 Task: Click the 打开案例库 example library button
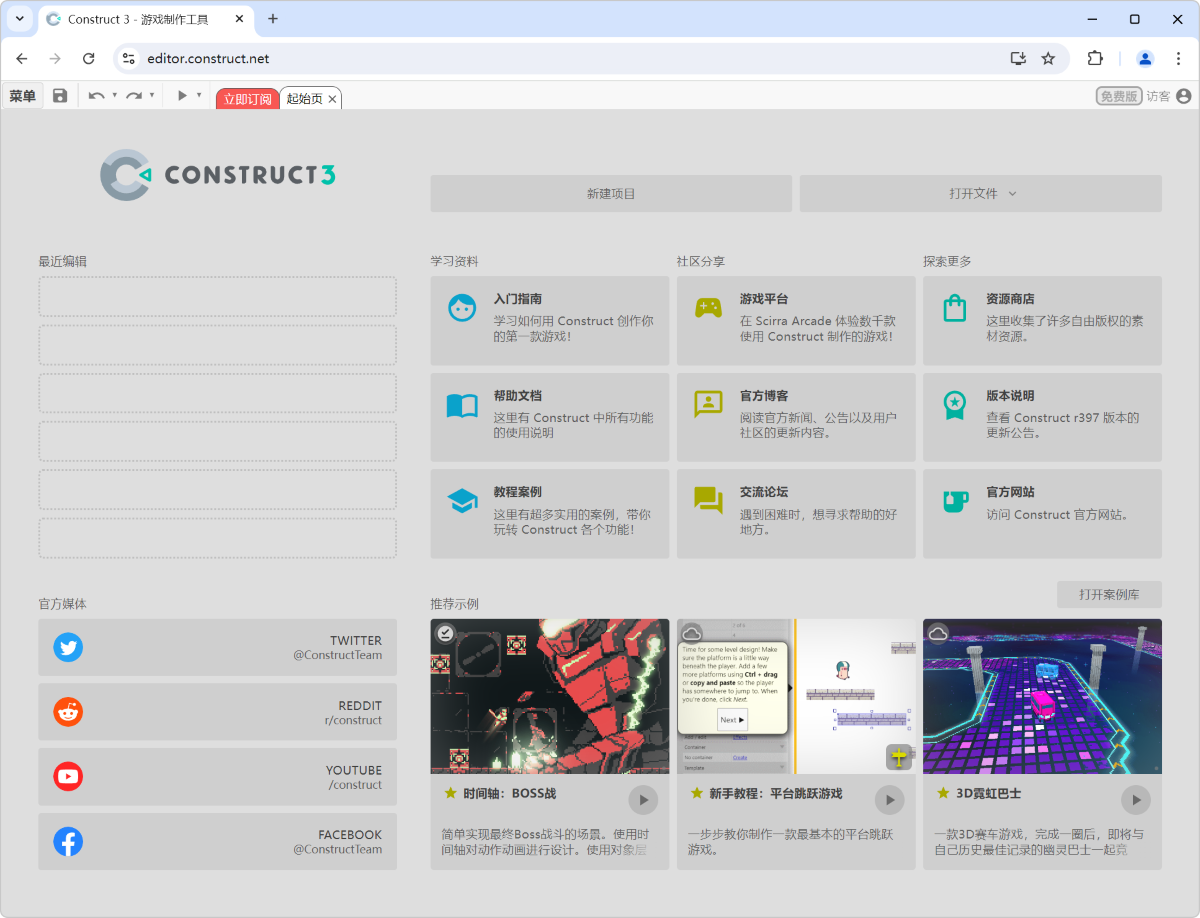[x=1110, y=594]
